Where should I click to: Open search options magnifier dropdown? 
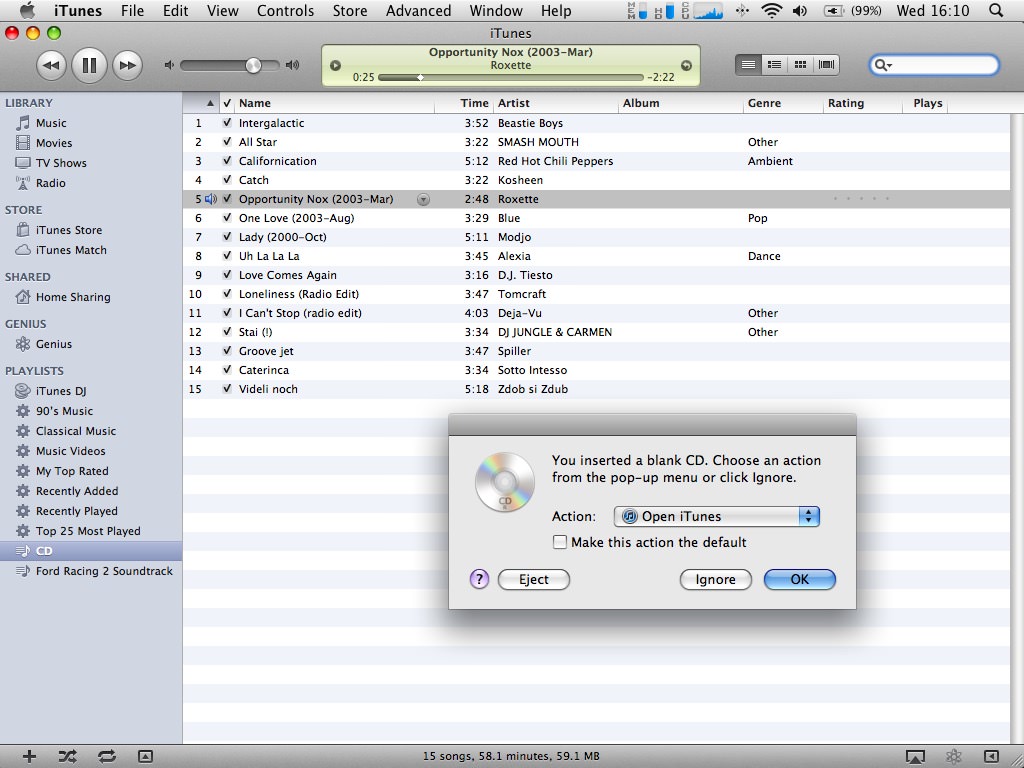pyautogui.click(x=883, y=65)
